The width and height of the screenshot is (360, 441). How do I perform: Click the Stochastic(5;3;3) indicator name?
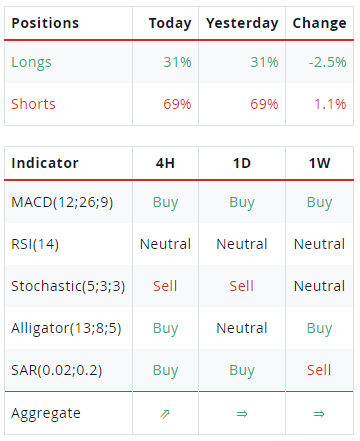pos(68,286)
